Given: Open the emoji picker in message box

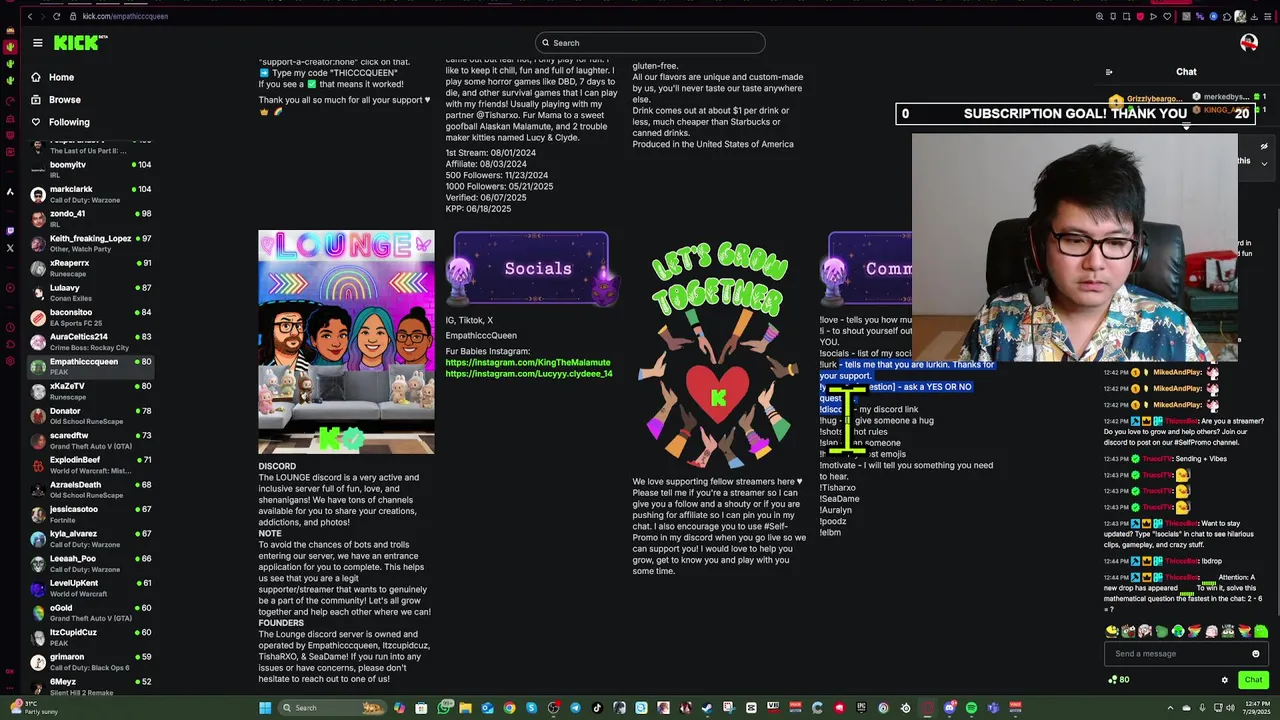Looking at the screenshot, I should [x=1256, y=654].
